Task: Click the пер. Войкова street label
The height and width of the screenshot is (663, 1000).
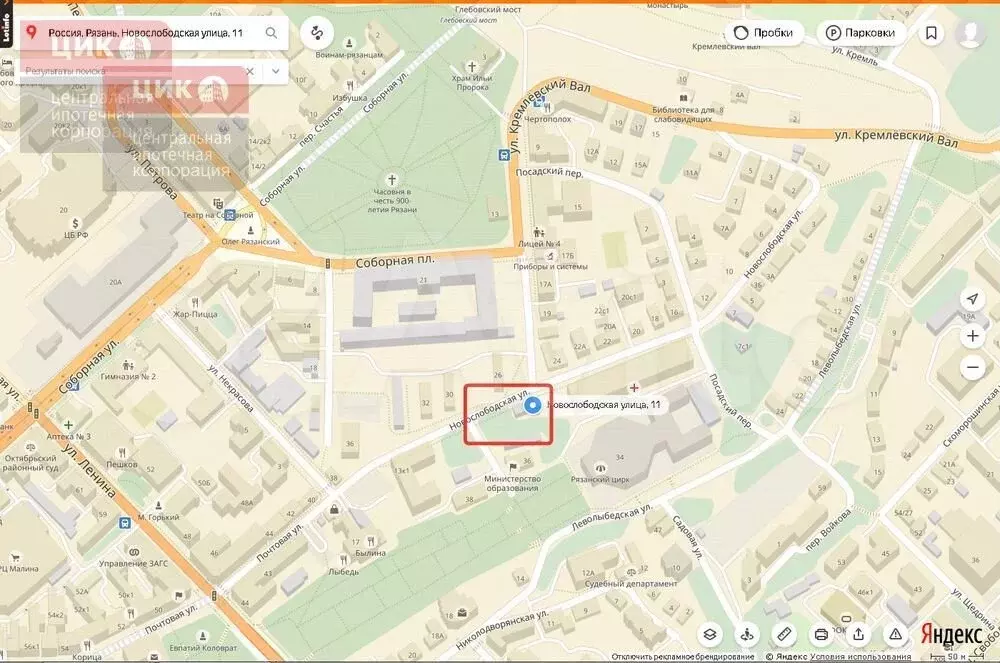Action: [x=828, y=529]
